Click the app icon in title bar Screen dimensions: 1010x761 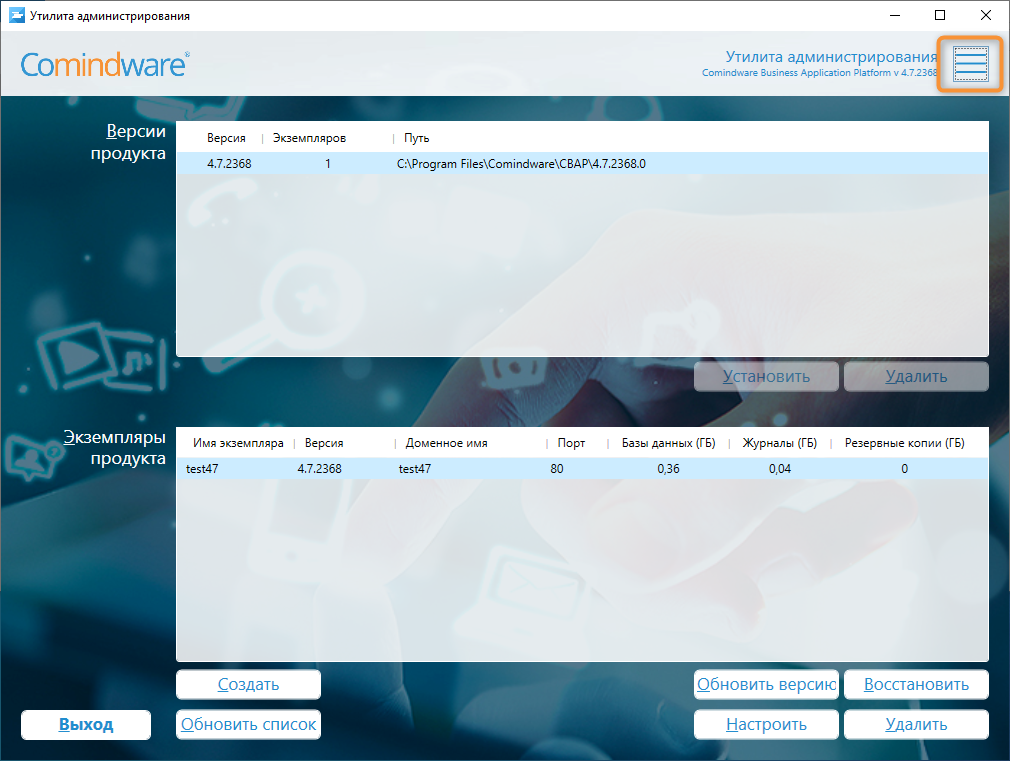(x=16, y=15)
